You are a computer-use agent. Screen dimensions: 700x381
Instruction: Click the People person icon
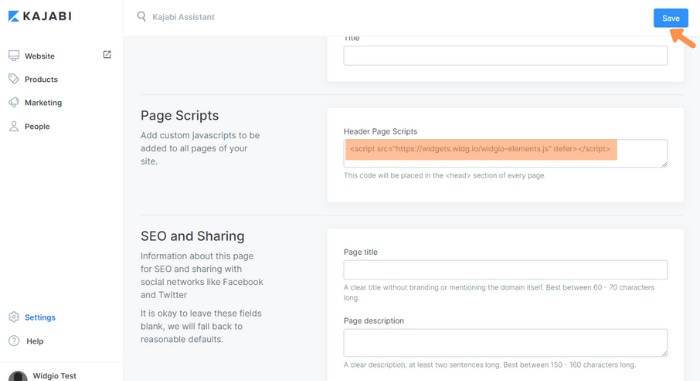[x=14, y=126]
